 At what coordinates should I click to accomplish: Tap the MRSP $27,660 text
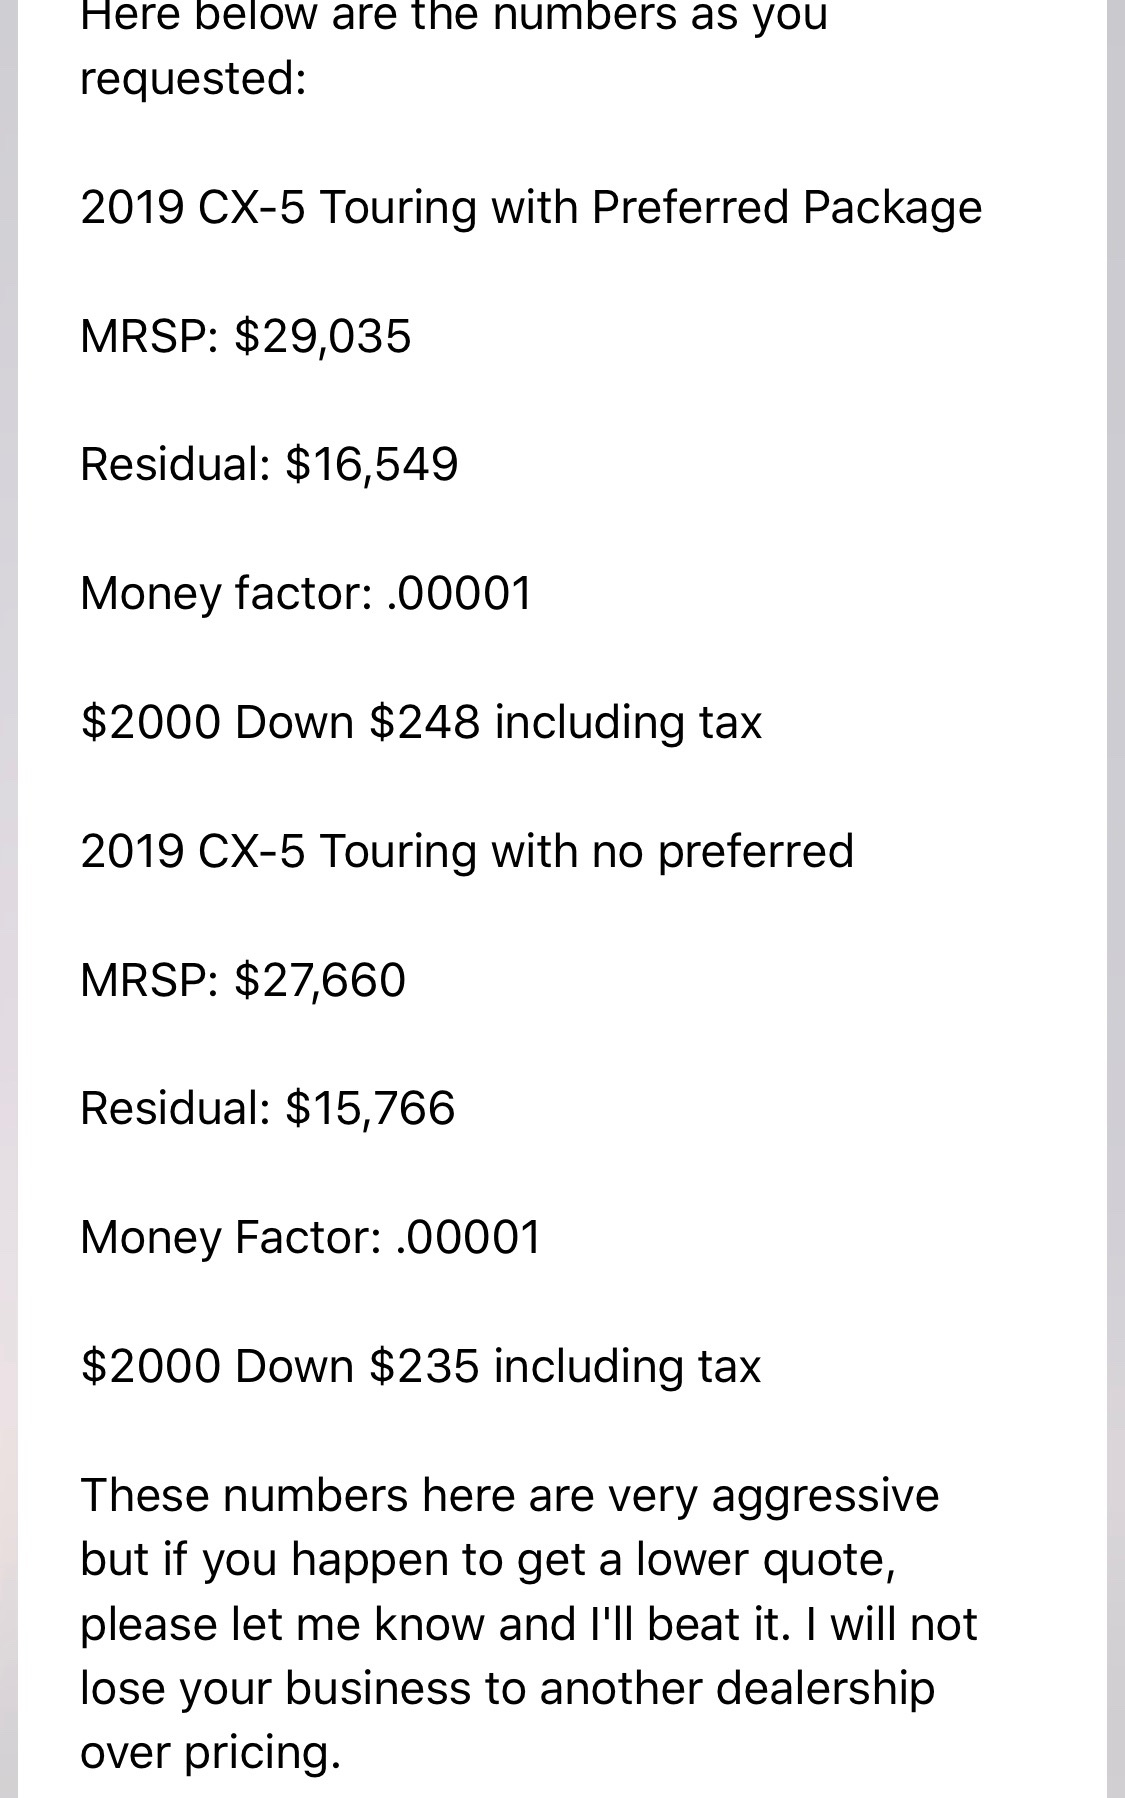click(243, 980)
